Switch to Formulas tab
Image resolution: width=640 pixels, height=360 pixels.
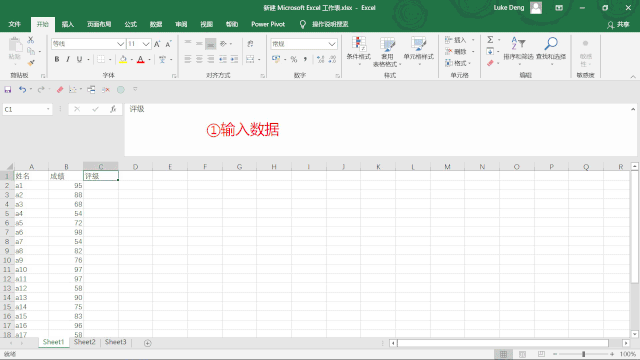[131, 24]
